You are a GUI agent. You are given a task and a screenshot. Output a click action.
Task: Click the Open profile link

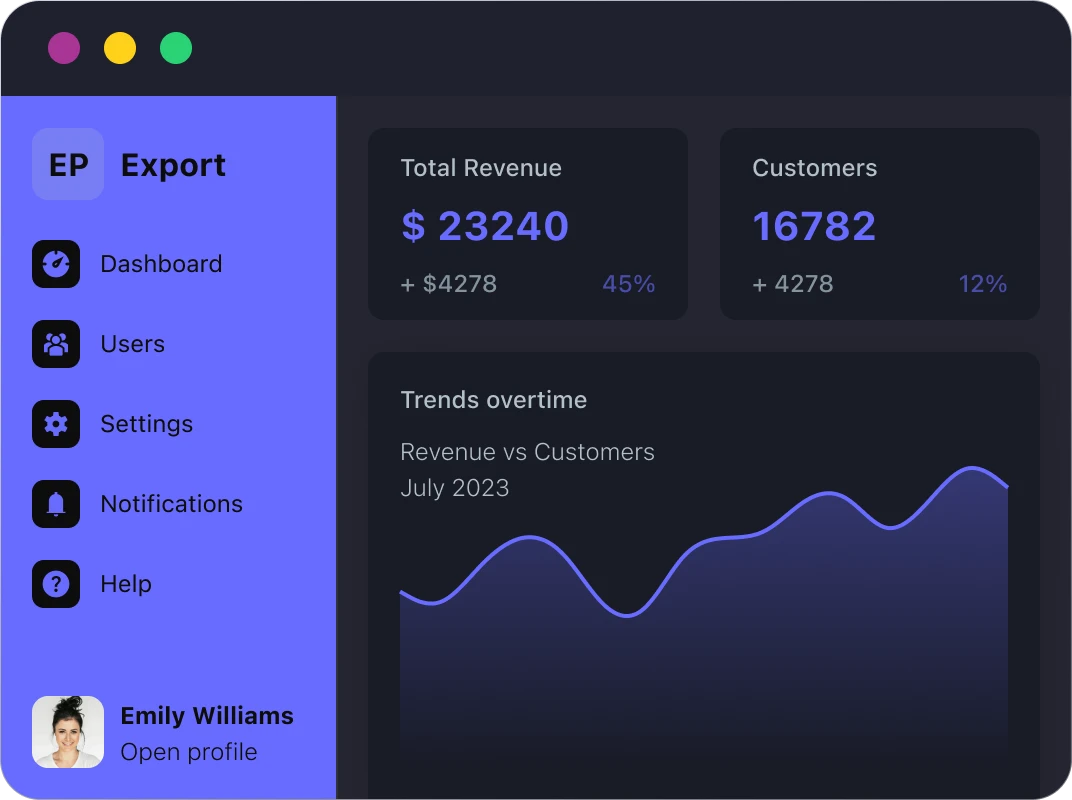(188, 752)
